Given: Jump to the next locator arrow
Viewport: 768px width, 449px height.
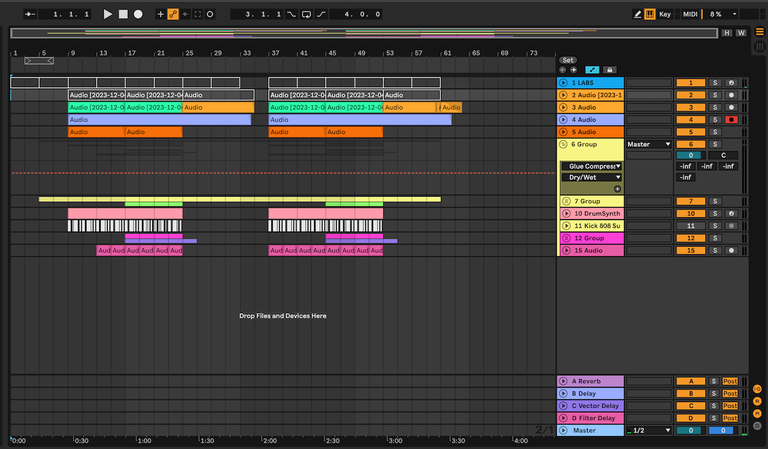Looking at the screenshot, I should coord(573,70).
